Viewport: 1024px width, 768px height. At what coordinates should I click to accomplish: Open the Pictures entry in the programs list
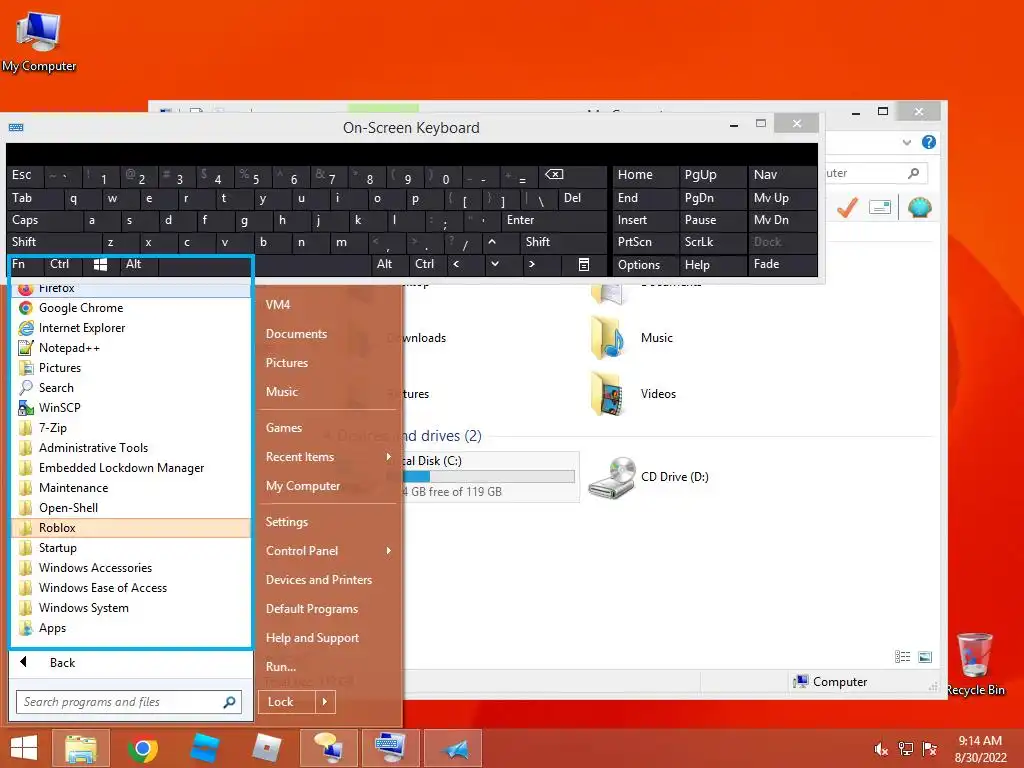click(x=131, y=368)
